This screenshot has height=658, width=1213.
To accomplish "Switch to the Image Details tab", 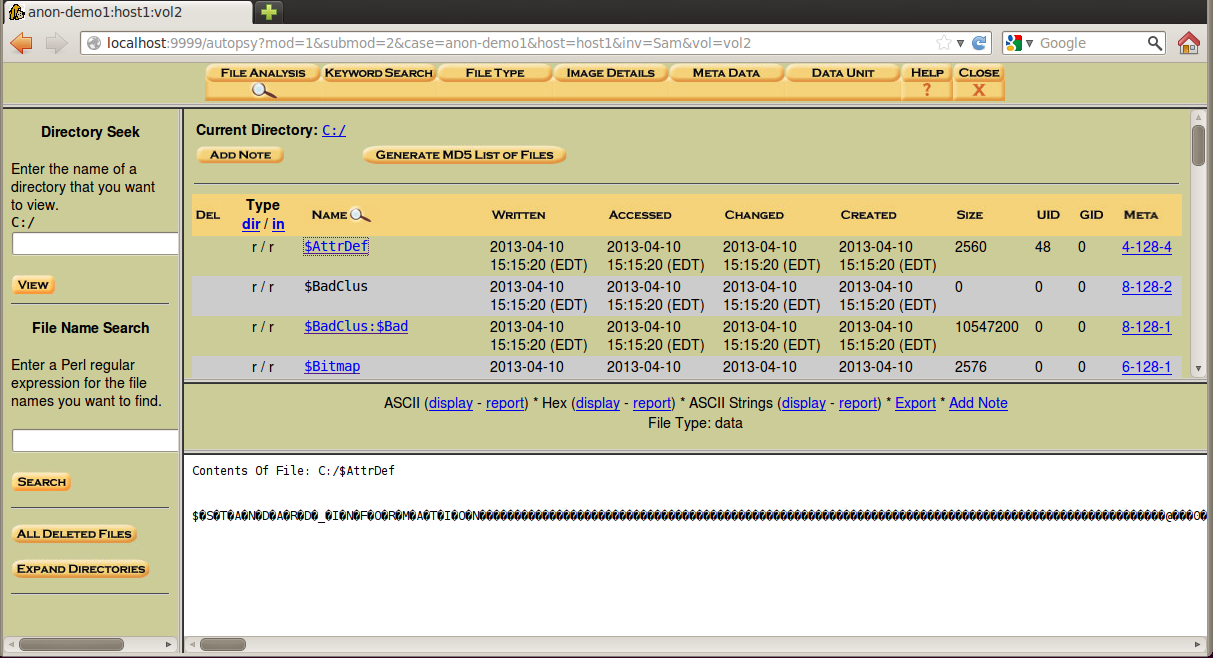I will point(611,73).
